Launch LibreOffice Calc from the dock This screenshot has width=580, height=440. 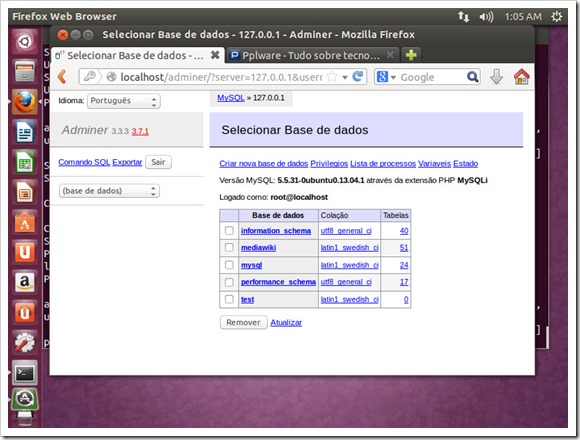point(25,162)
